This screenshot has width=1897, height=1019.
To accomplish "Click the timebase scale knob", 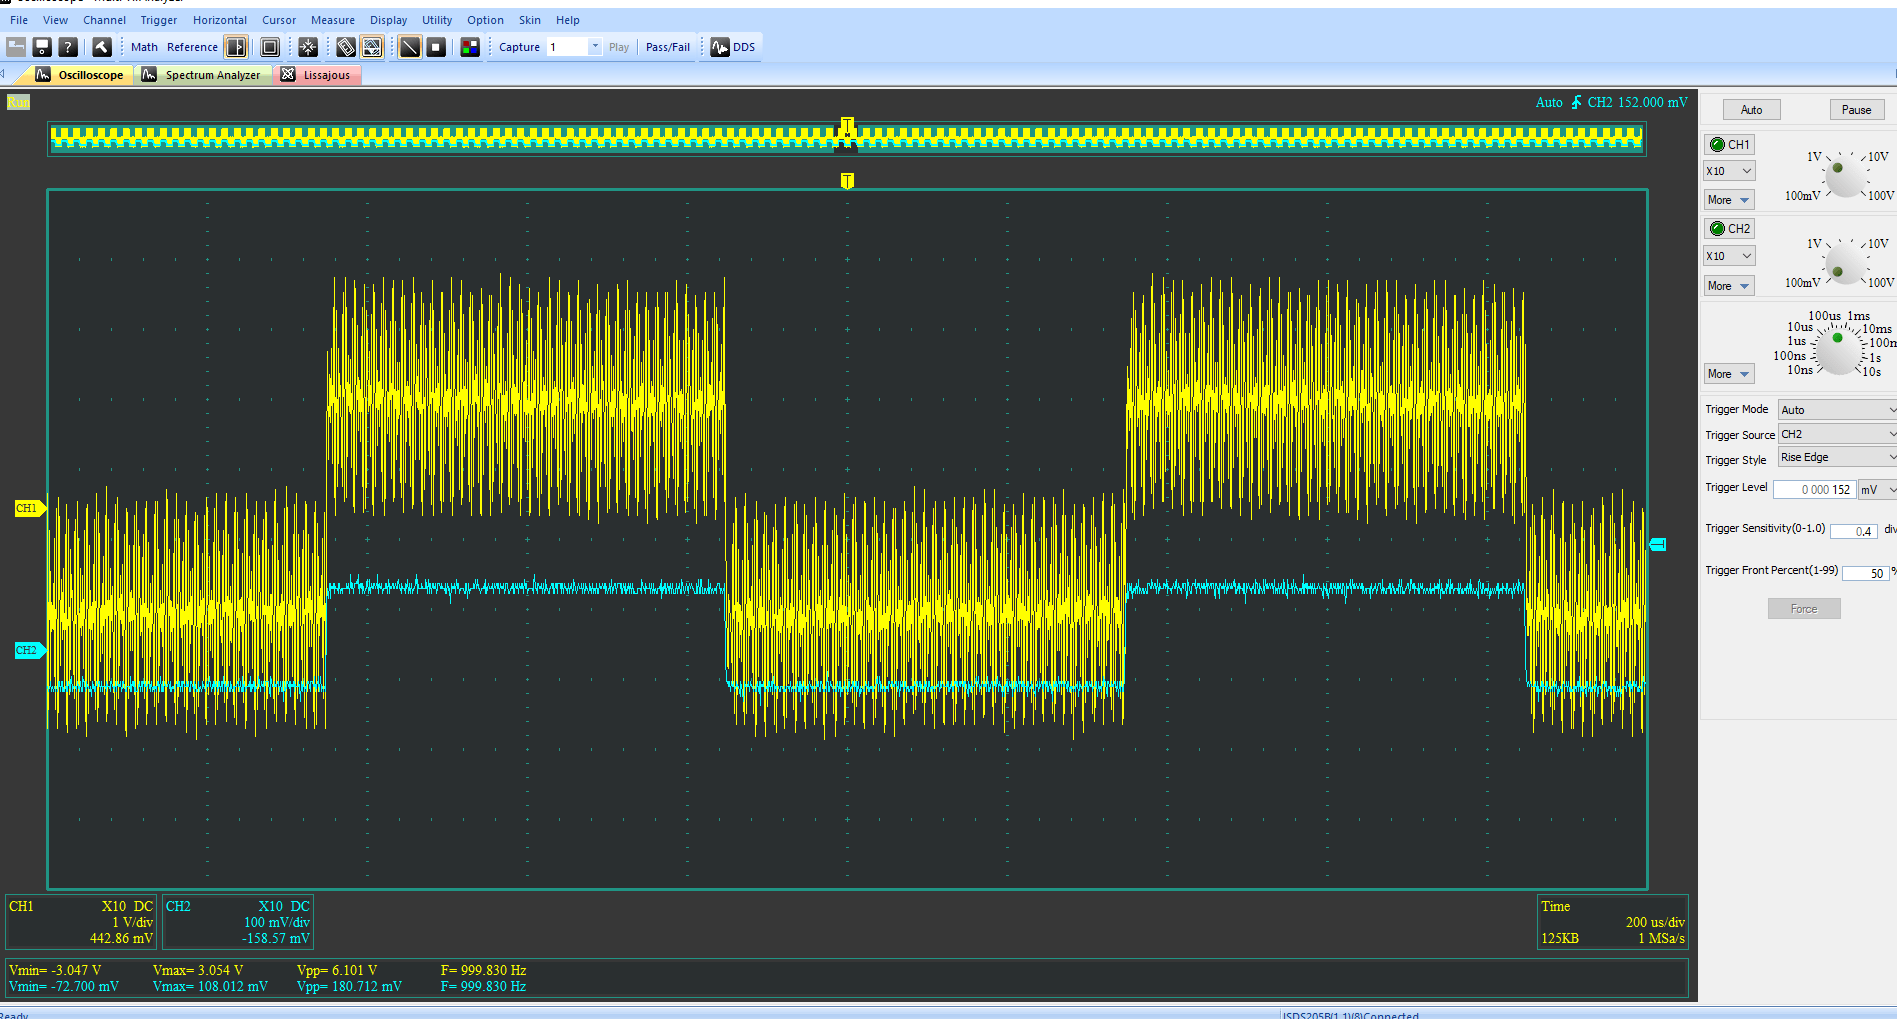I will pos(1838,350).
